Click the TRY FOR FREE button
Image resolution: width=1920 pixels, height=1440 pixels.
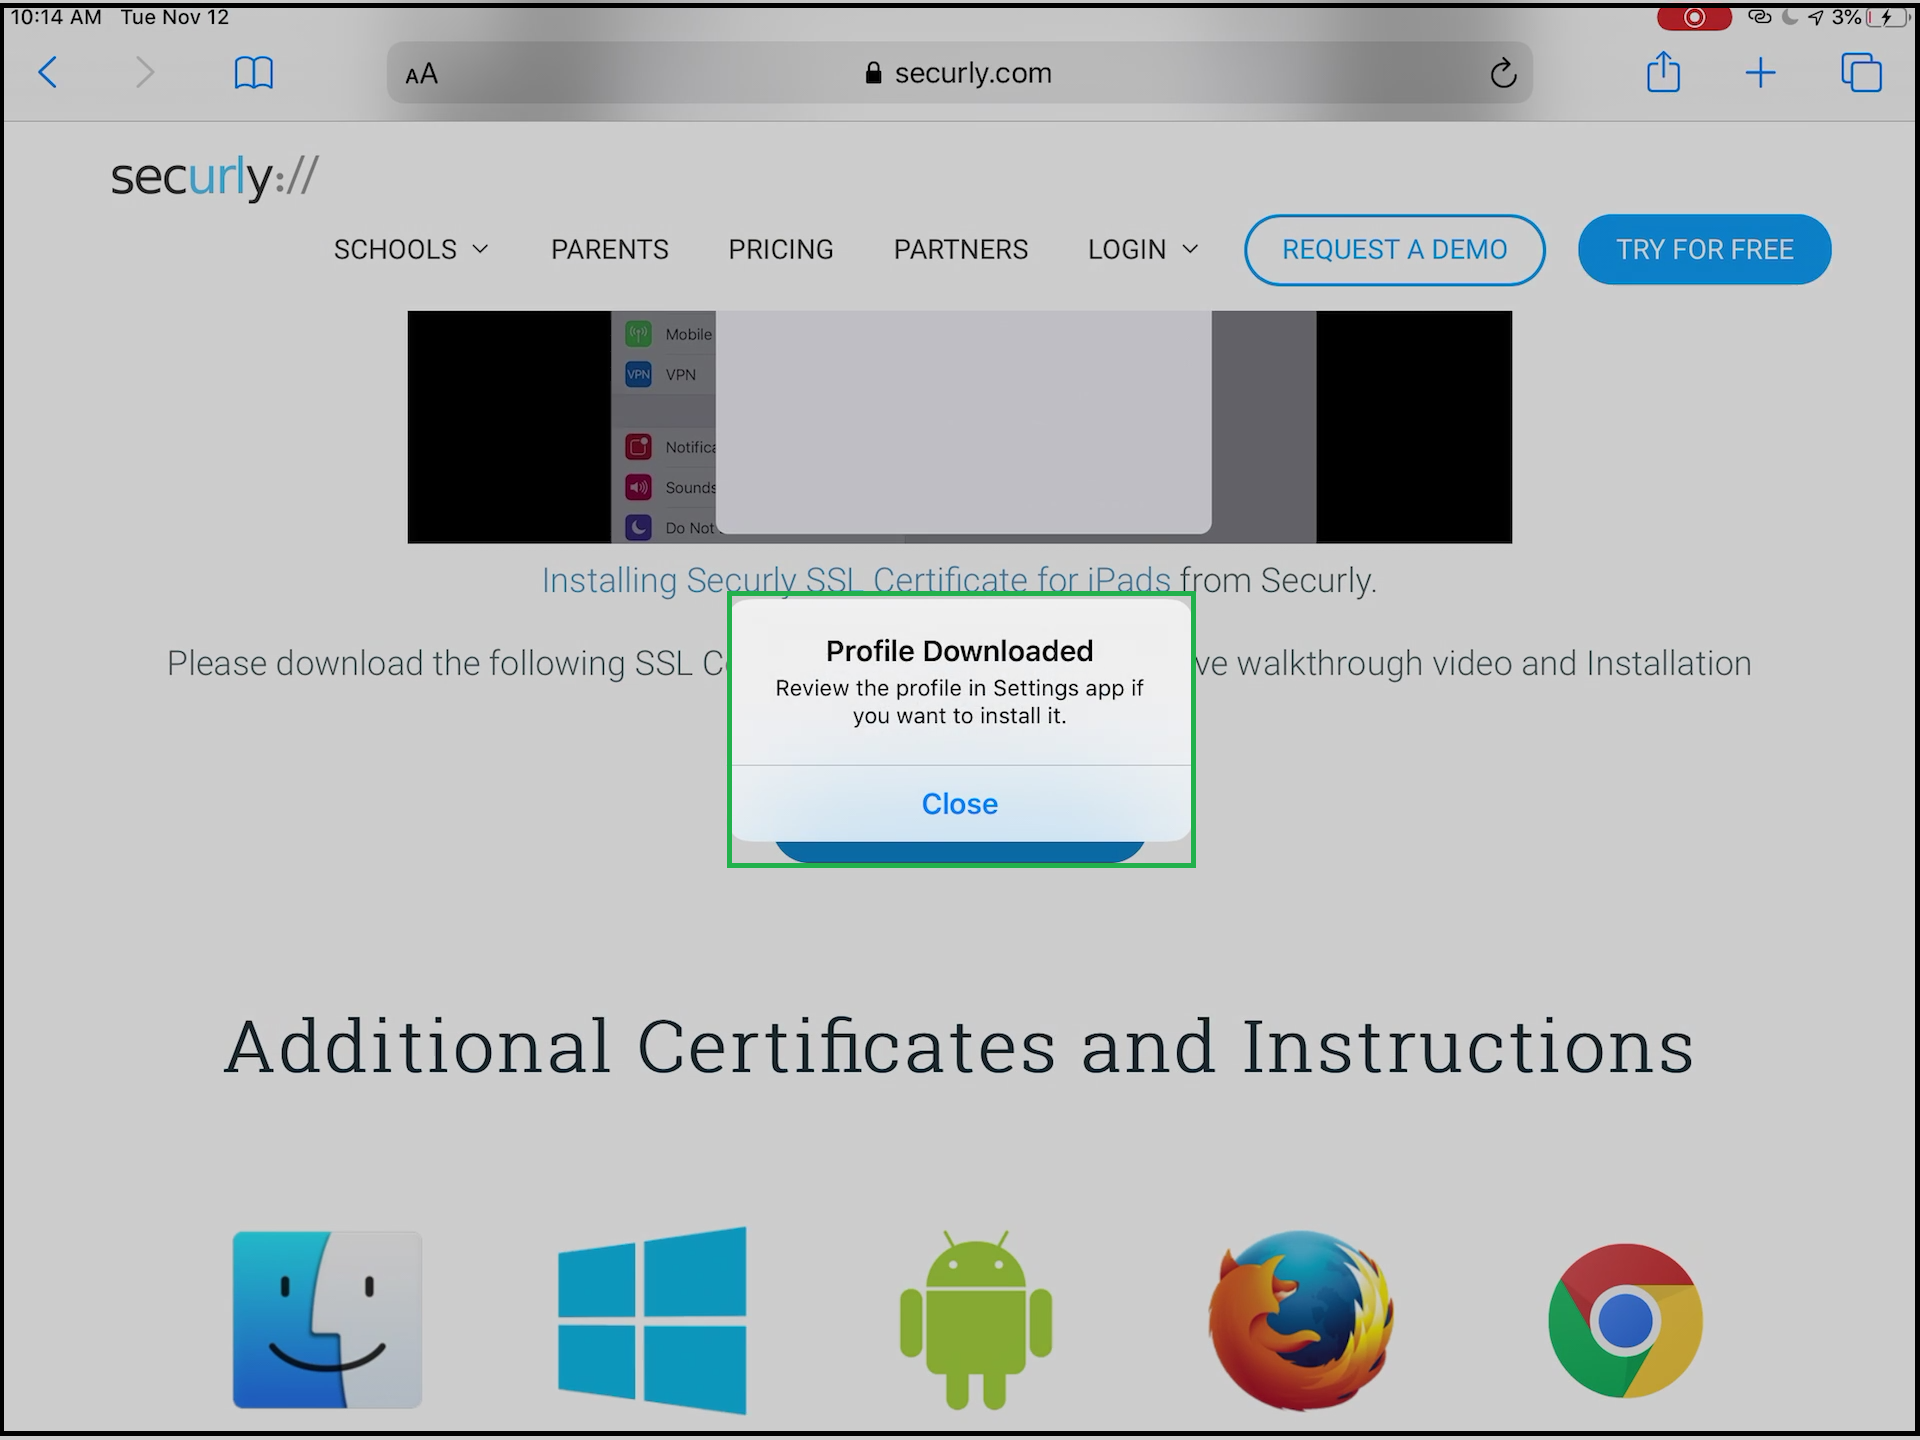click(x=1705, y=249)
